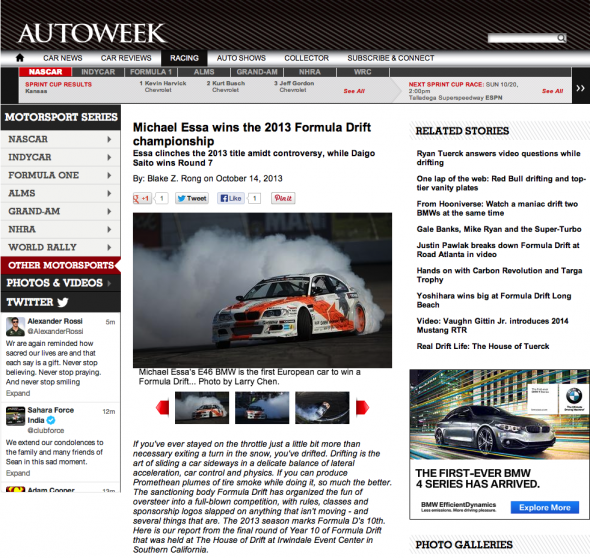Expand the FORMULA ONE sidebar submenu arrow
The image size is (590, 558).
(109, 175)
